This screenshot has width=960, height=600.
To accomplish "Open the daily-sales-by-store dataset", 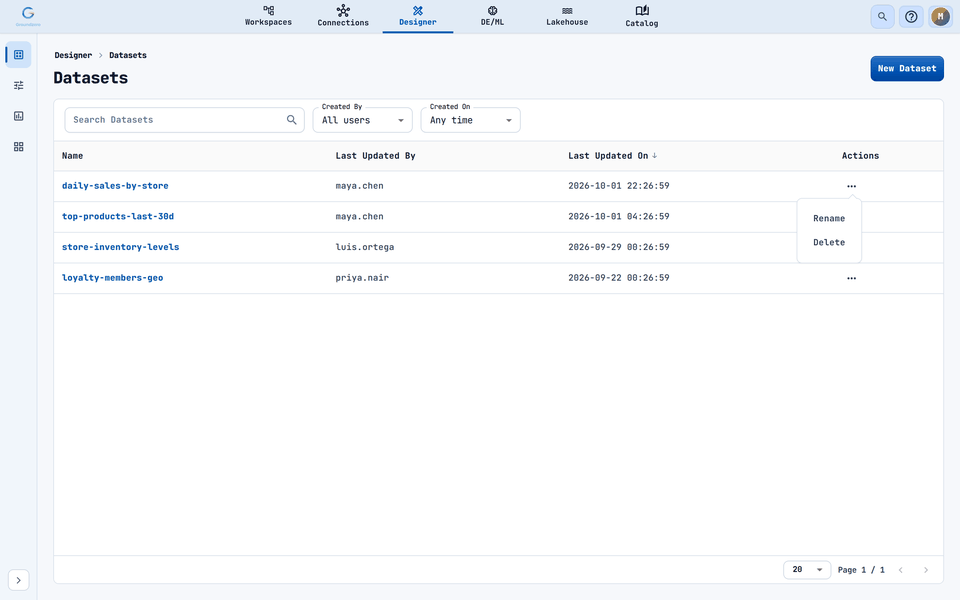I will tap(115, 186).
